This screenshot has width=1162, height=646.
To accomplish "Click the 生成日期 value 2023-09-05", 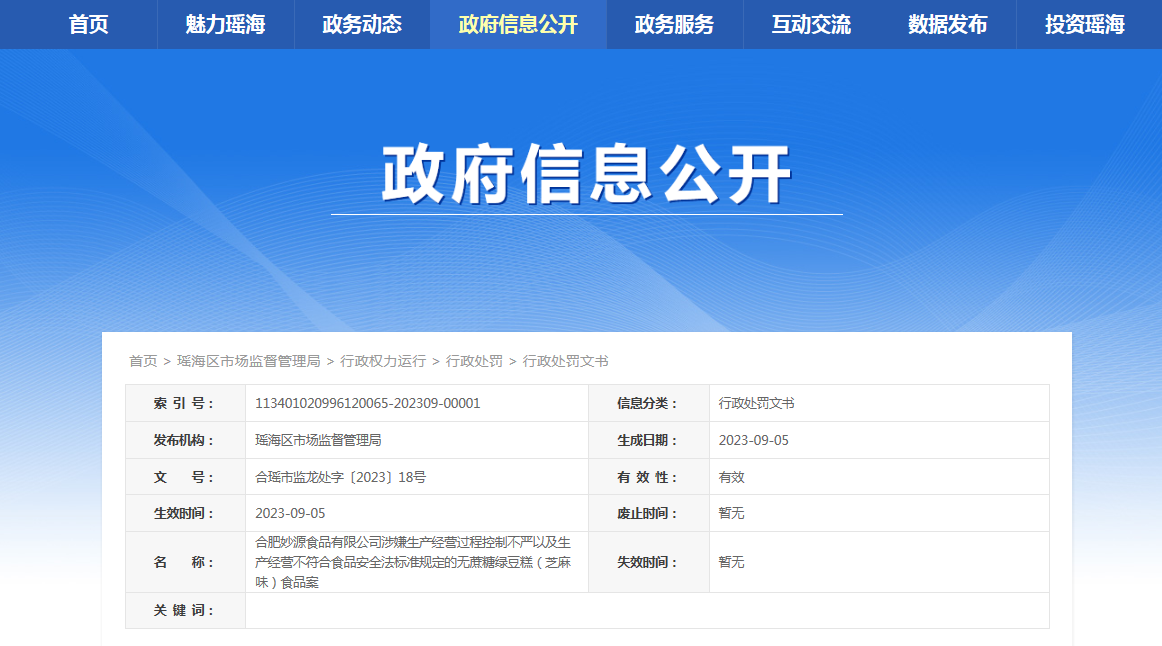I will [x=754, y=441].
